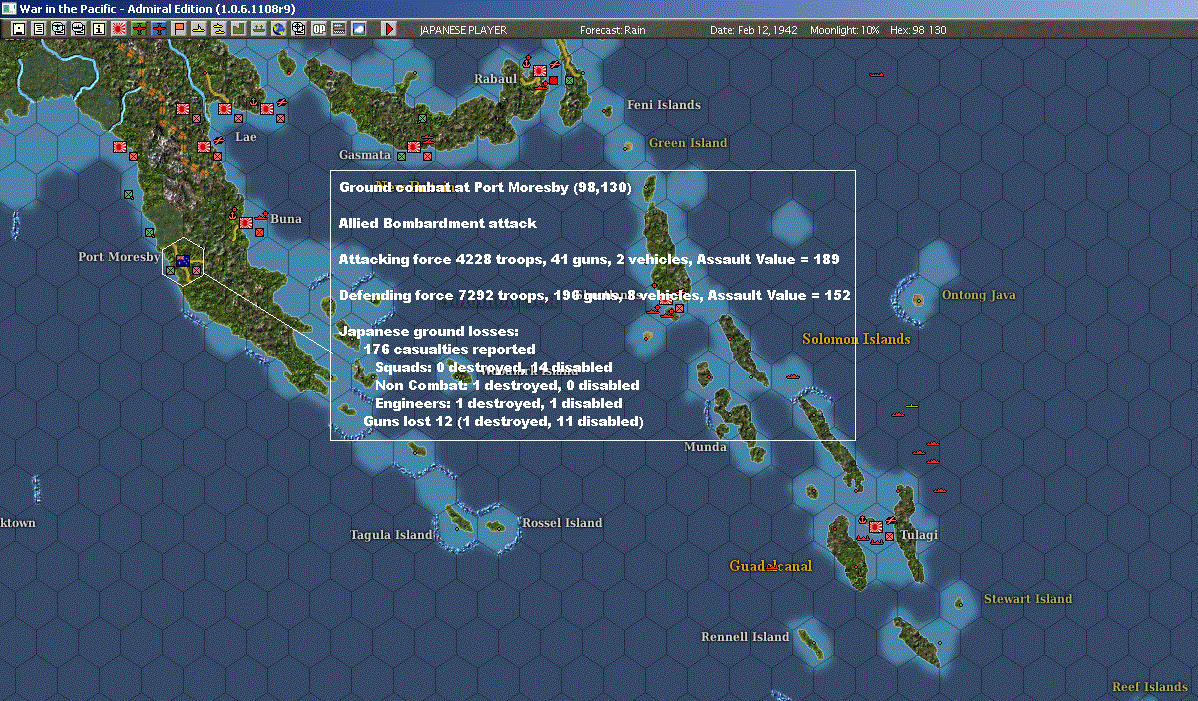Click the cloud weather toolbar icon
The height and width of the screenshot is (701, 1198).
(x=358, y=29)
